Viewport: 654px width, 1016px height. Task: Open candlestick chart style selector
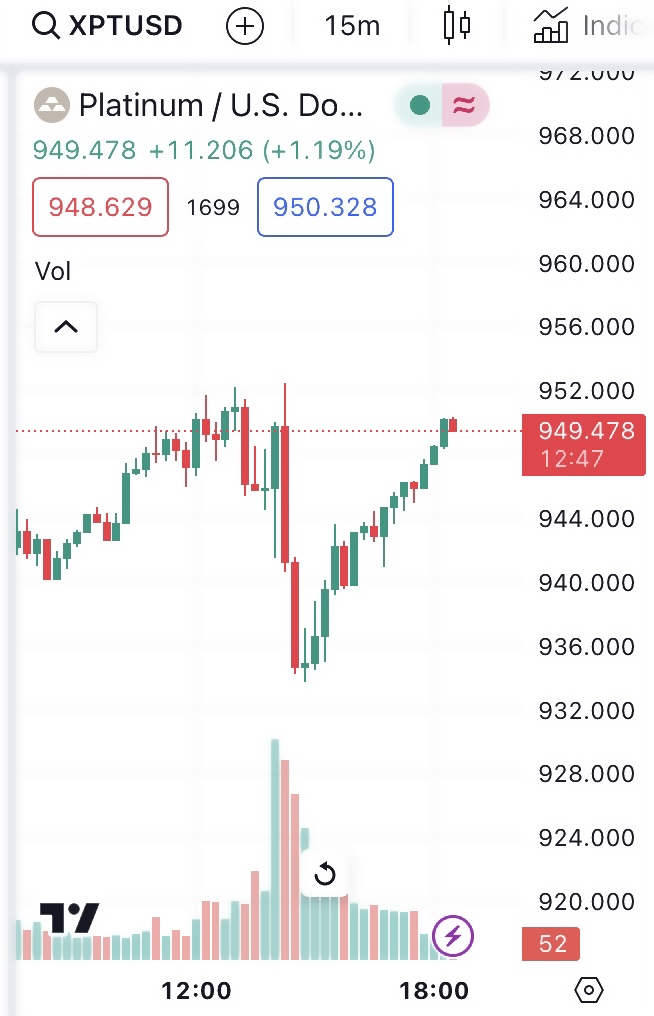click(x=456, y=26)
